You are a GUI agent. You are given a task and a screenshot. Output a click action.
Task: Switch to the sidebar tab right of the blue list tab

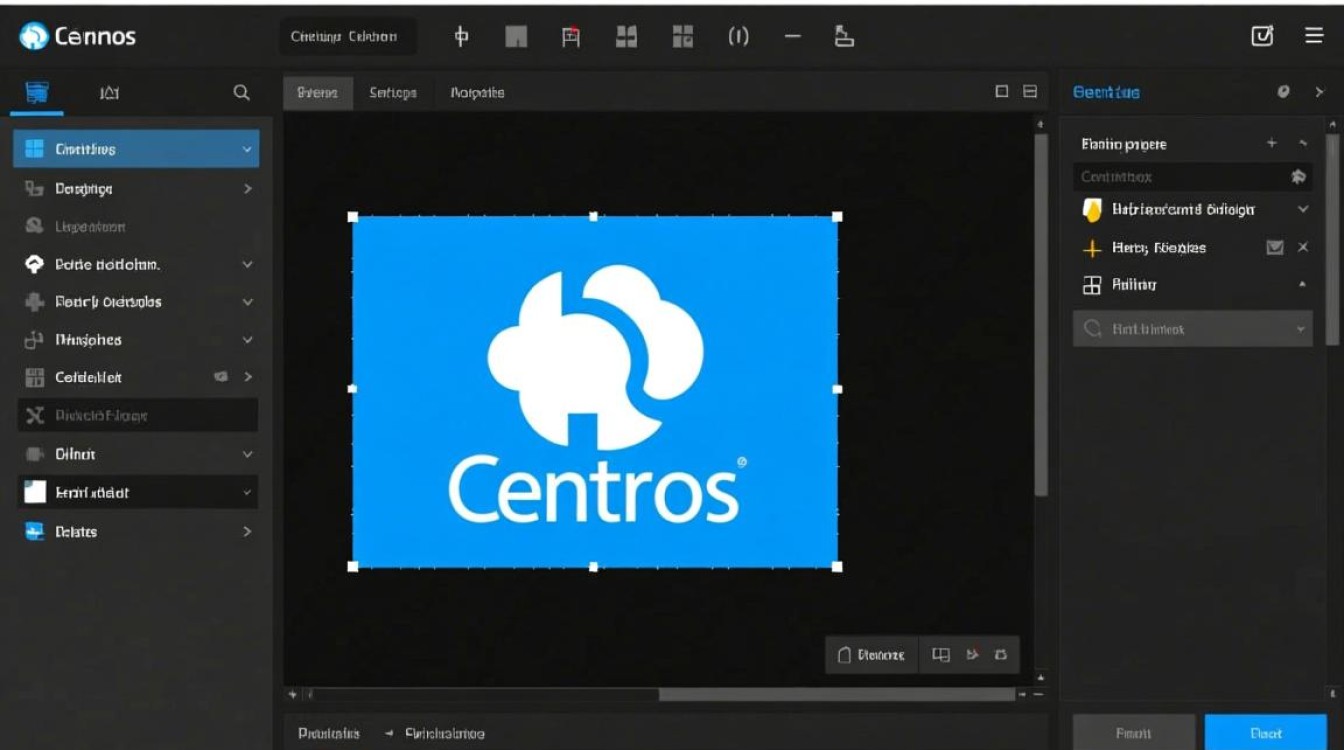pyautogui.click(x=109, y=92)
